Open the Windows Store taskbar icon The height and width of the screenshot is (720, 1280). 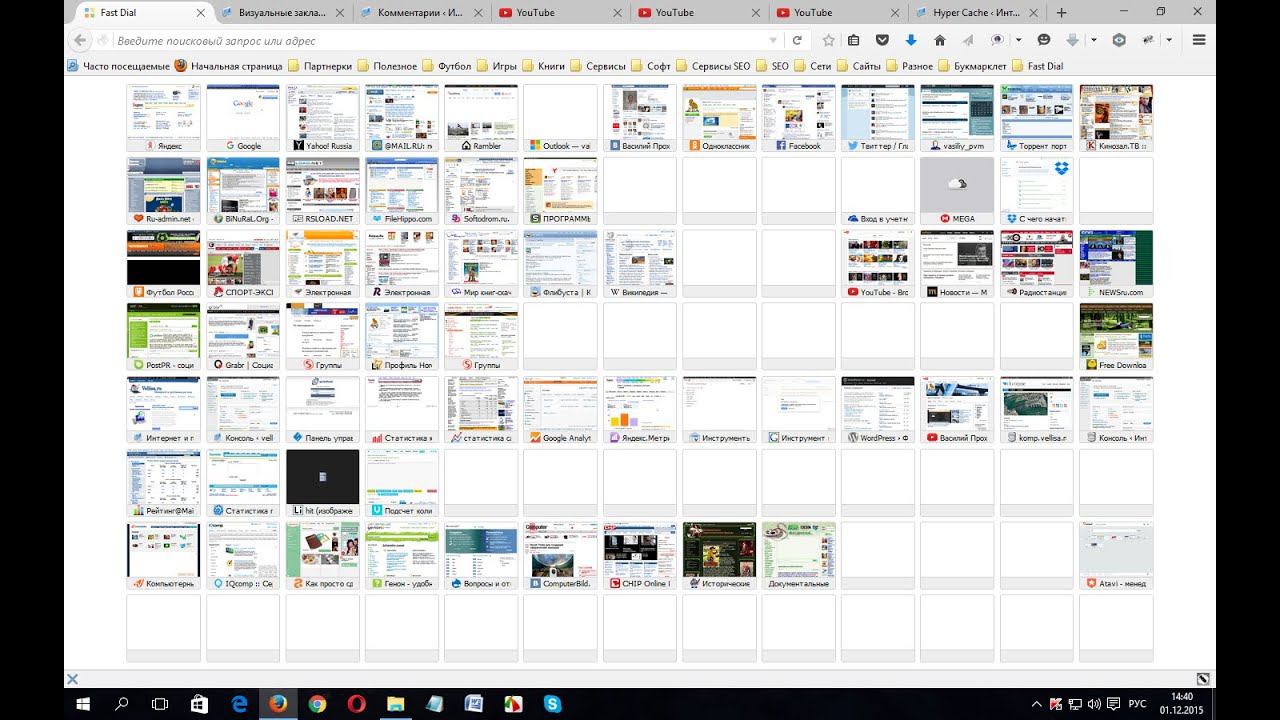[200, 704]
